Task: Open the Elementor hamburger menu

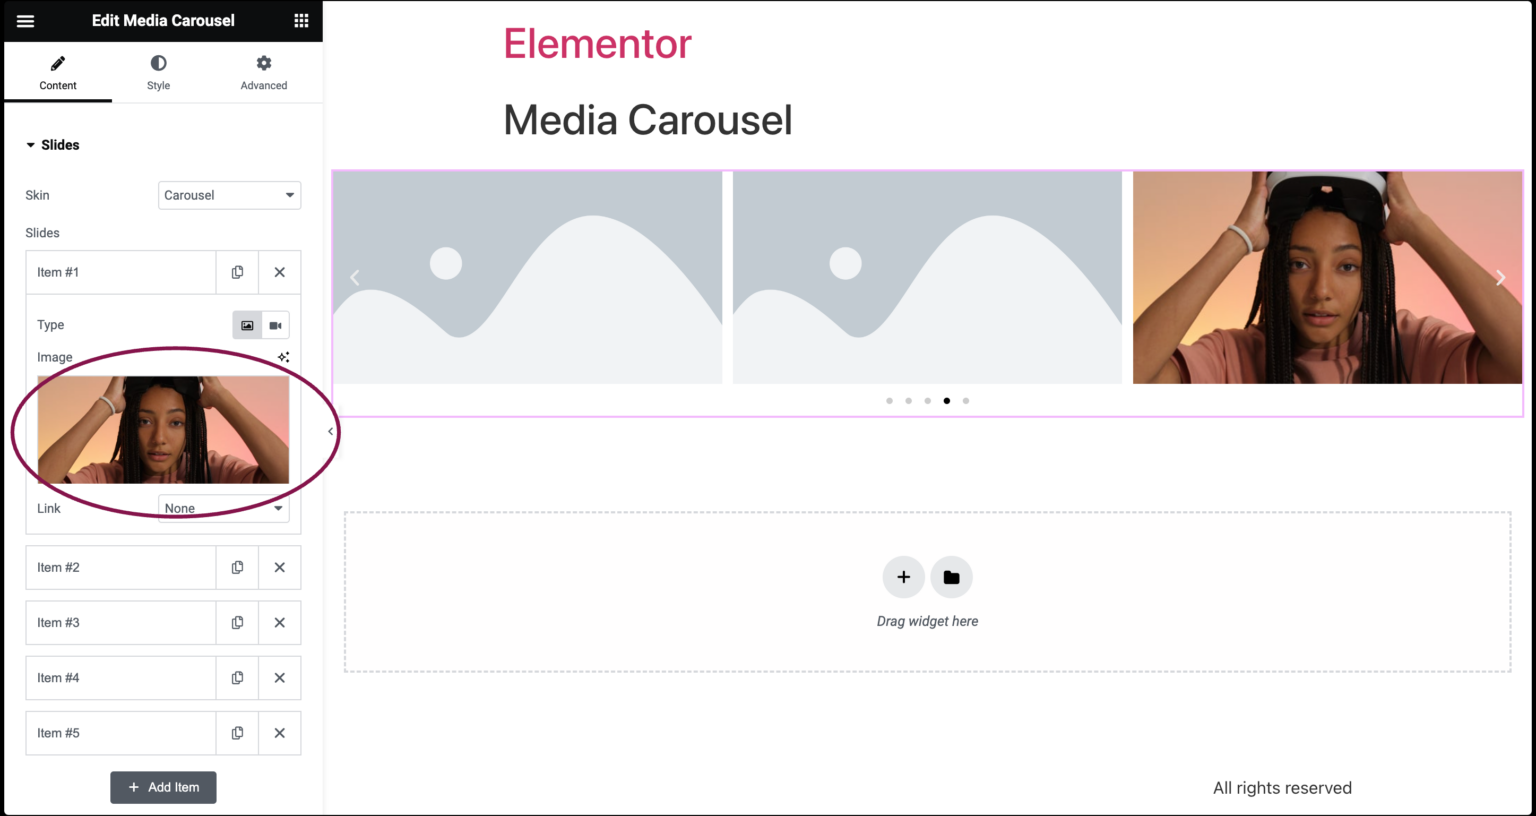Action: pos(25,20)
